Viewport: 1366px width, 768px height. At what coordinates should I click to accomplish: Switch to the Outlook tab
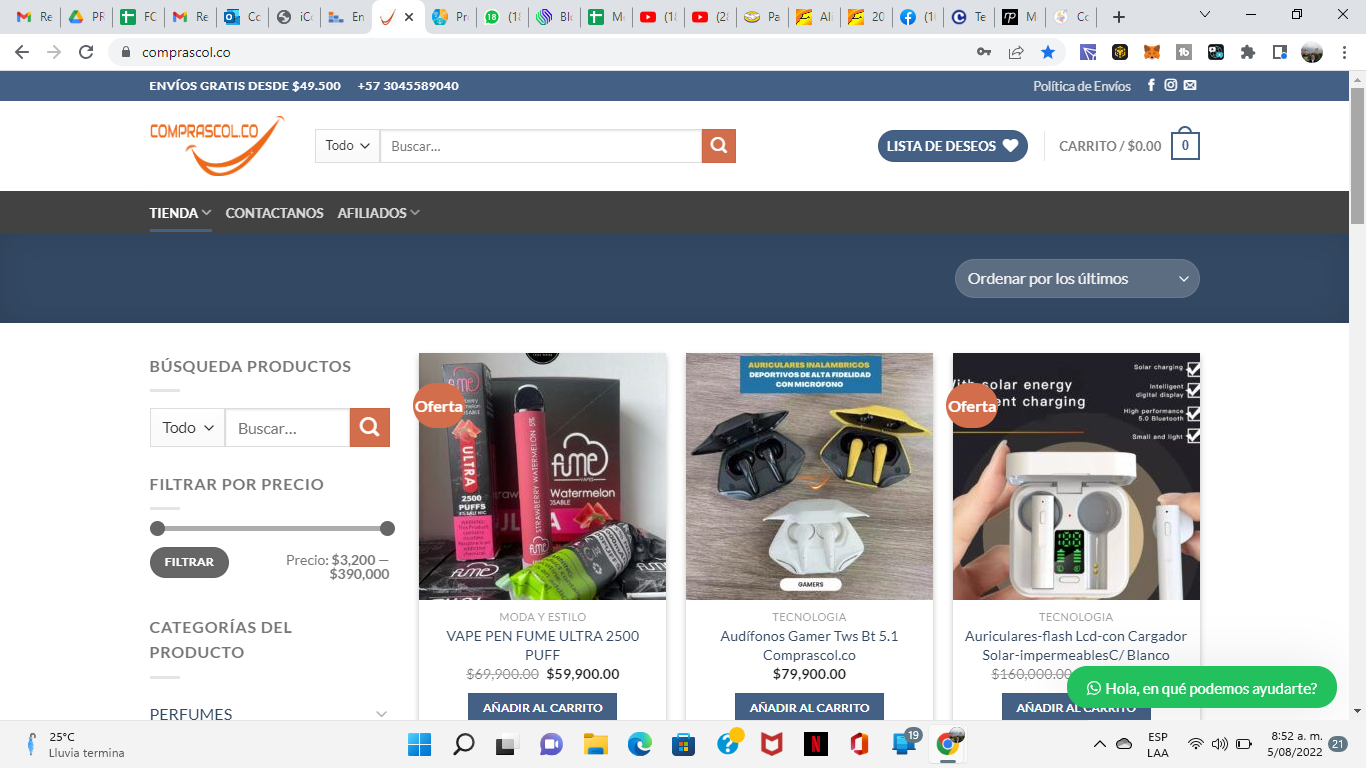[x=242, y=17]
